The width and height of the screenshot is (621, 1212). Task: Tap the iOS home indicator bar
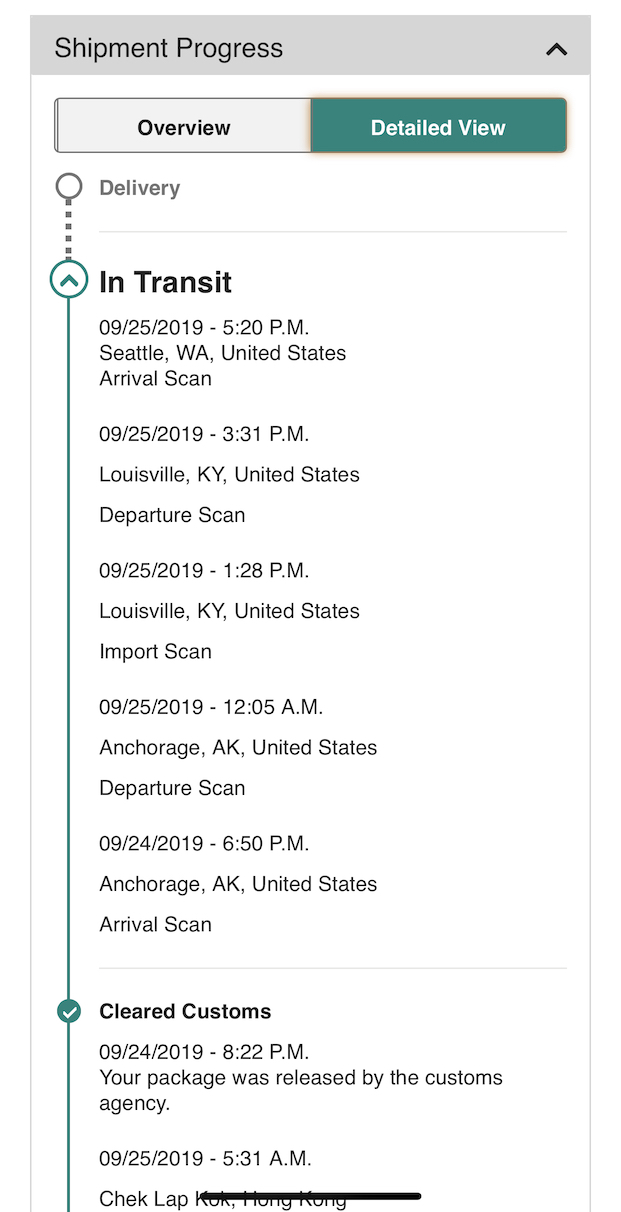(310, 1196)
